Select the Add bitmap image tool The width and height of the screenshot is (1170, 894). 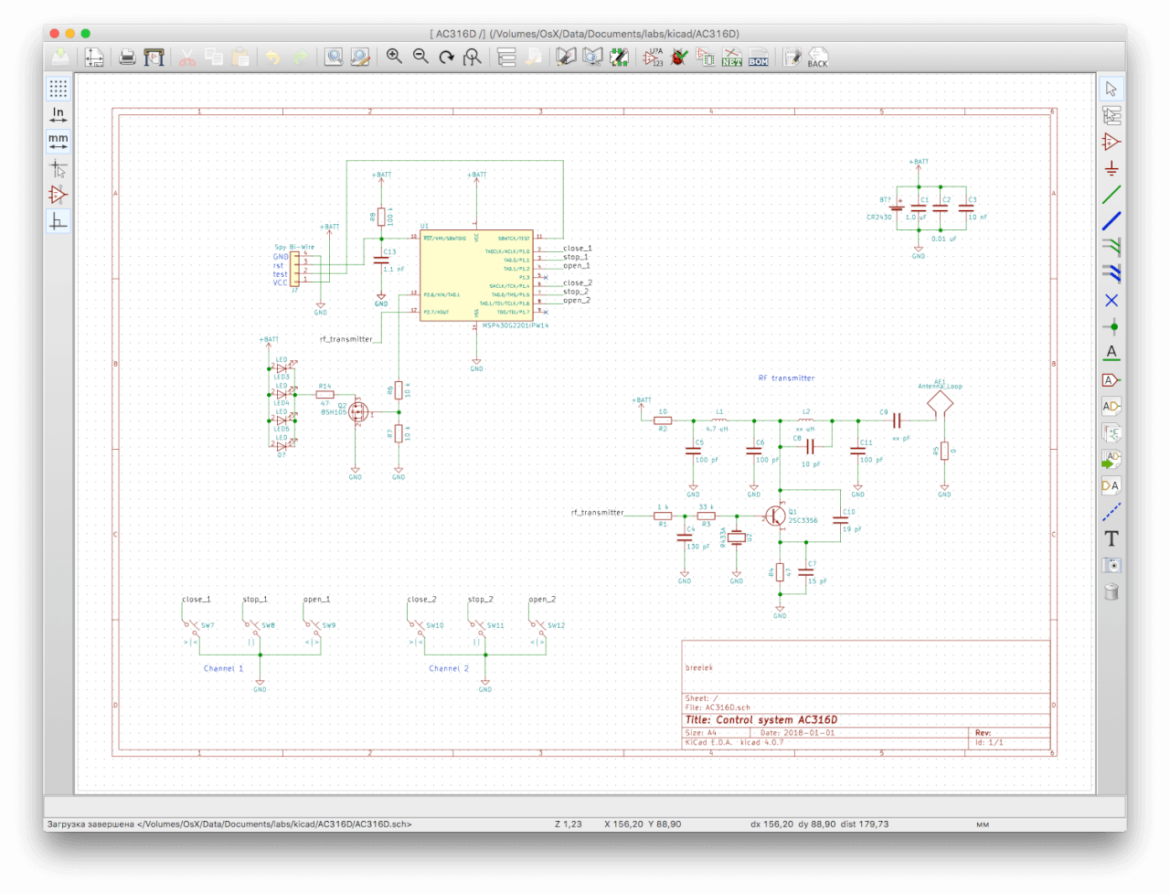tap(1111, 566)
